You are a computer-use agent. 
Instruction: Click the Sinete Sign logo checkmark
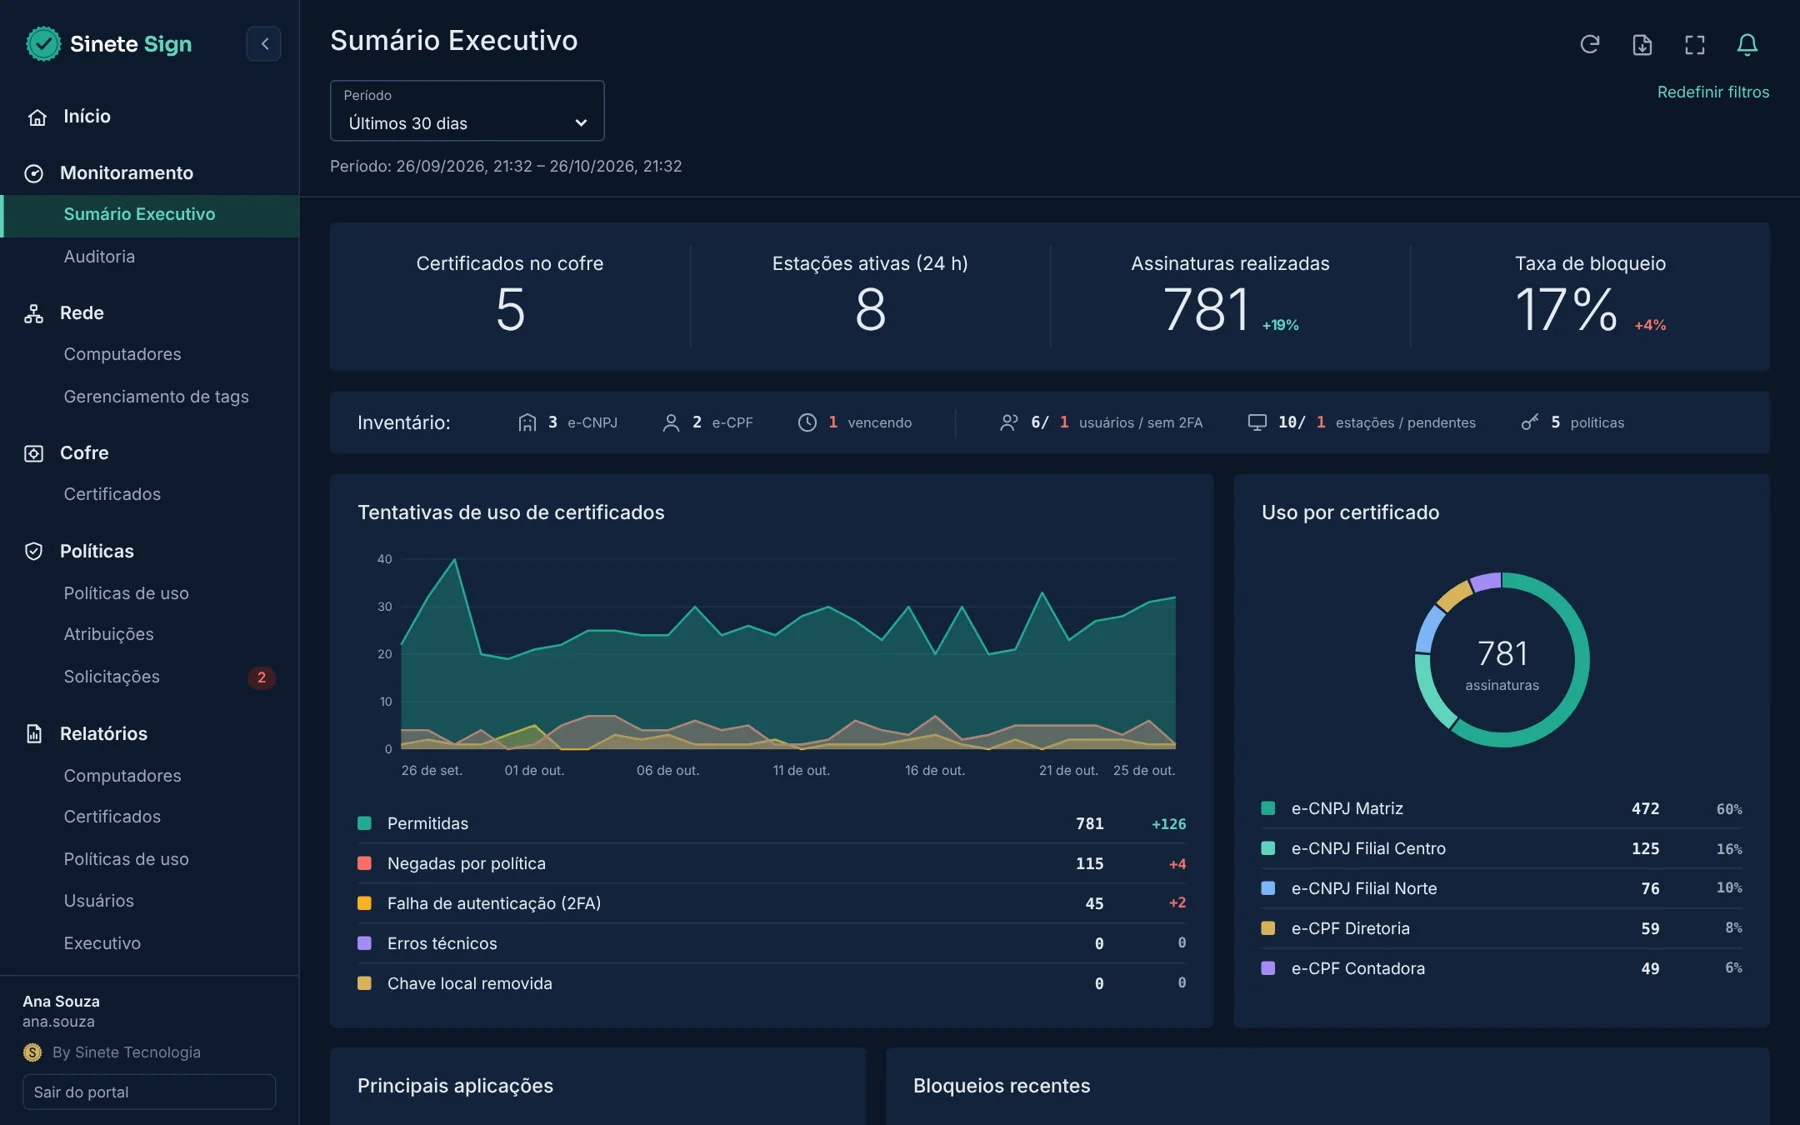(43, 43)
